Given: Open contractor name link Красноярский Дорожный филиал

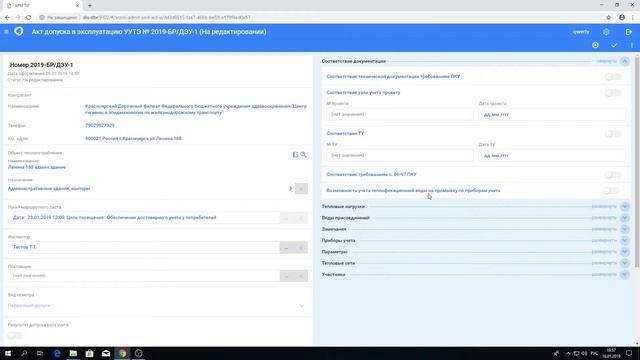Looking at the screenshot, I should [x=196, y=109].
